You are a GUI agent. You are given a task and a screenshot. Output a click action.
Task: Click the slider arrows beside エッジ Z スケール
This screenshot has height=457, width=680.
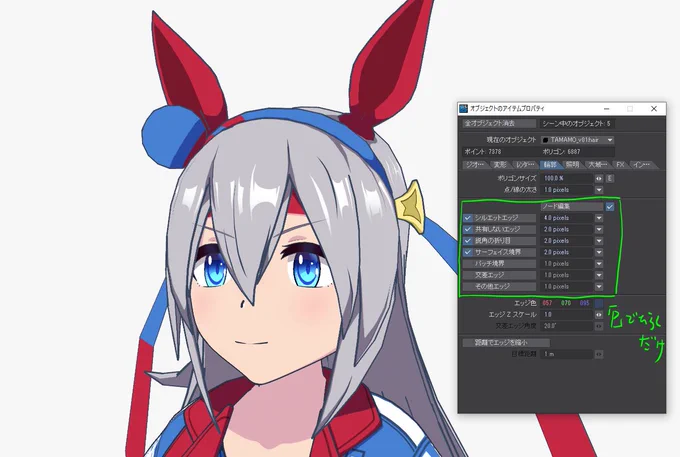(599, 315)
